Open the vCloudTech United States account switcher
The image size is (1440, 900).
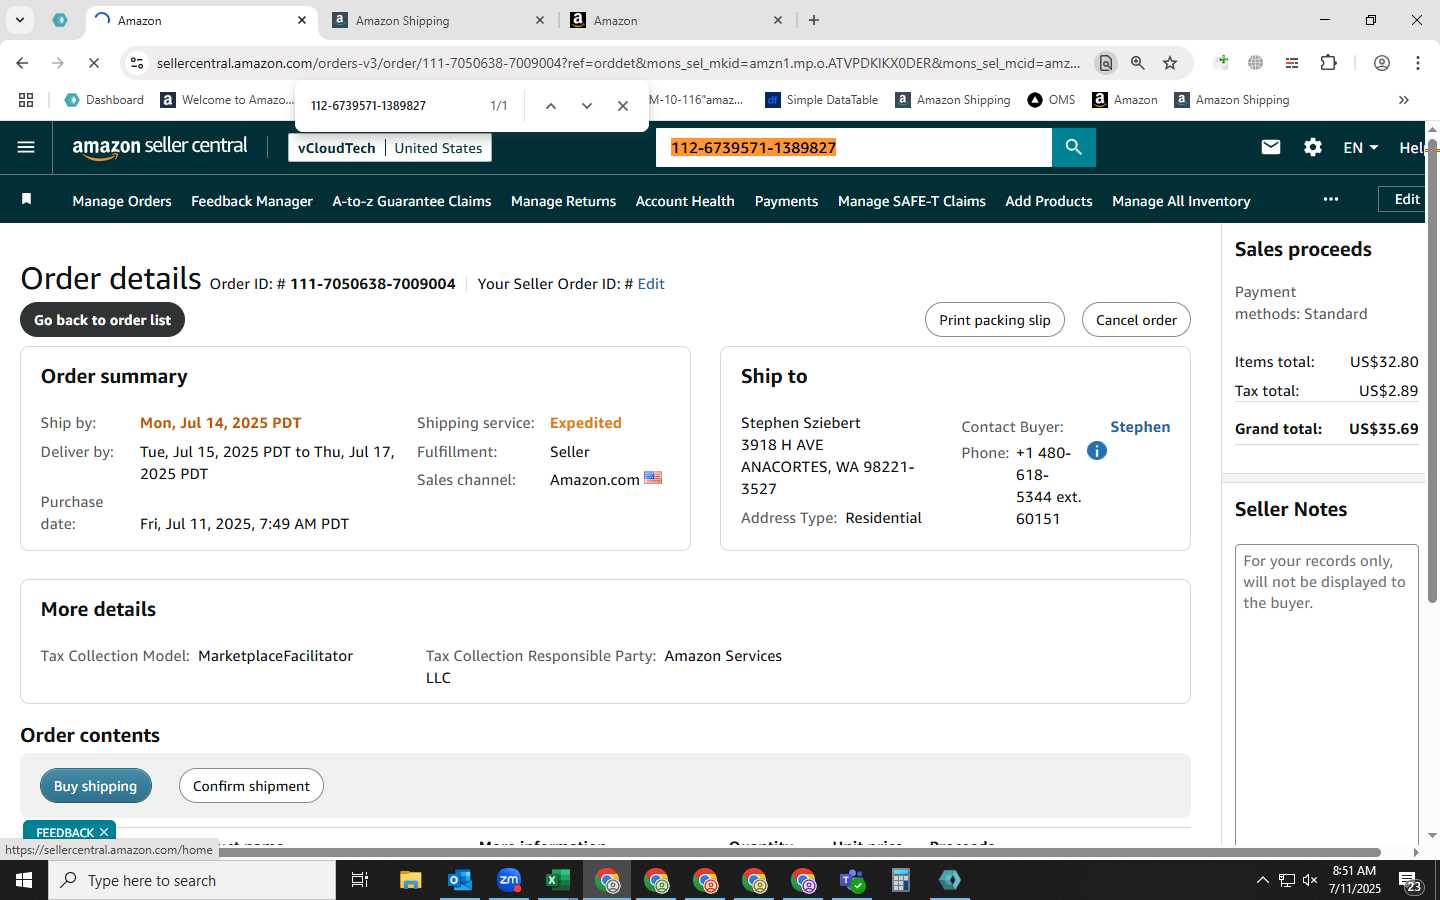tap(390, 148)
